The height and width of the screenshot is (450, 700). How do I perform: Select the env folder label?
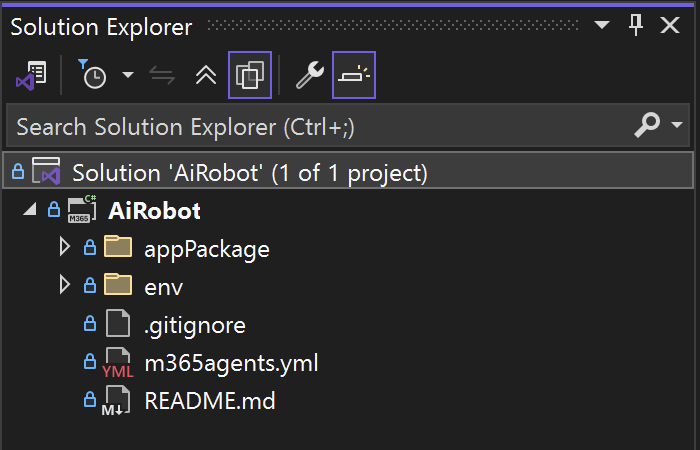163,287
